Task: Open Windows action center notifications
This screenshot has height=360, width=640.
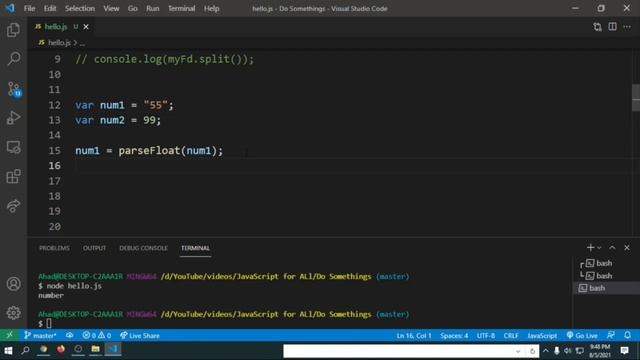Action: tap(624, 351)
